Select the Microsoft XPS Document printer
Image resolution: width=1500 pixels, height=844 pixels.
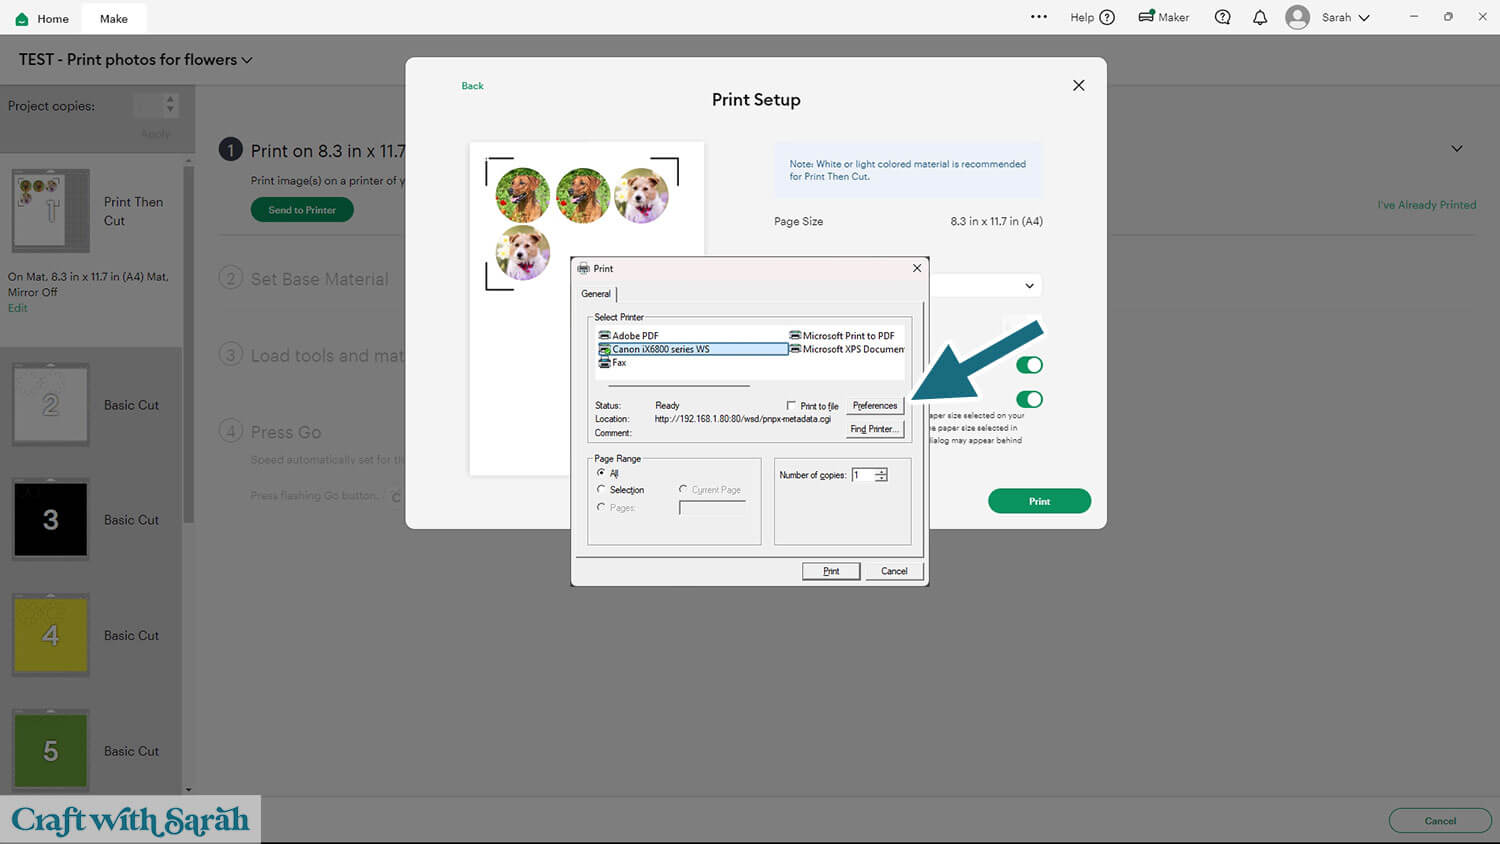point(847,349)
